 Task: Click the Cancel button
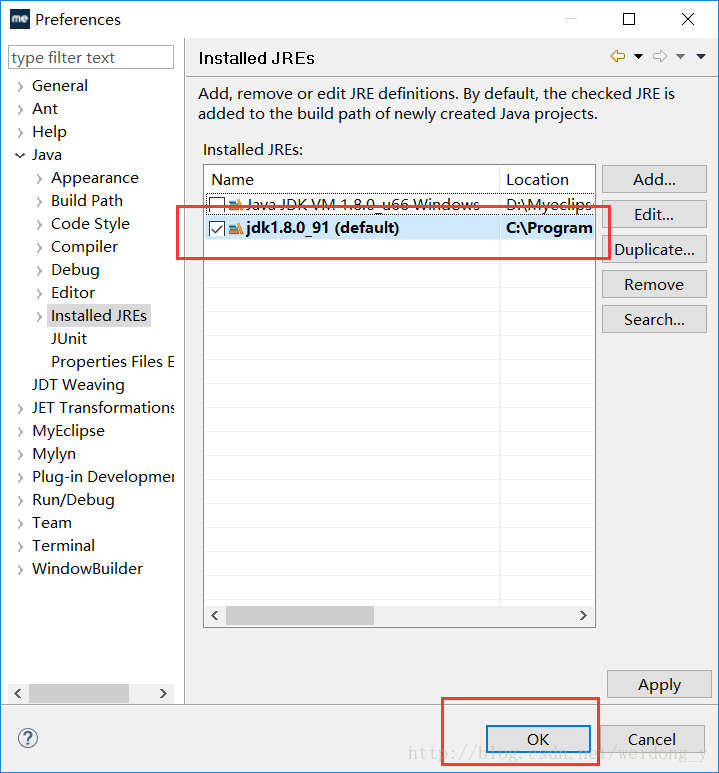point(652,739)
